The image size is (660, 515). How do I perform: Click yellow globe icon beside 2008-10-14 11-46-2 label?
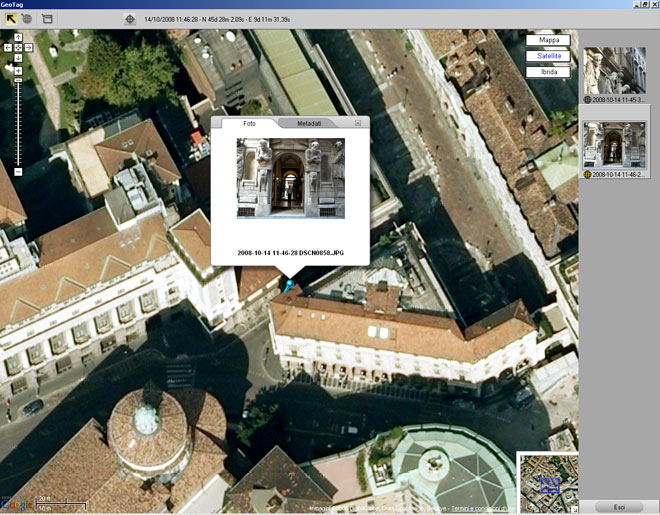[588, 174]
